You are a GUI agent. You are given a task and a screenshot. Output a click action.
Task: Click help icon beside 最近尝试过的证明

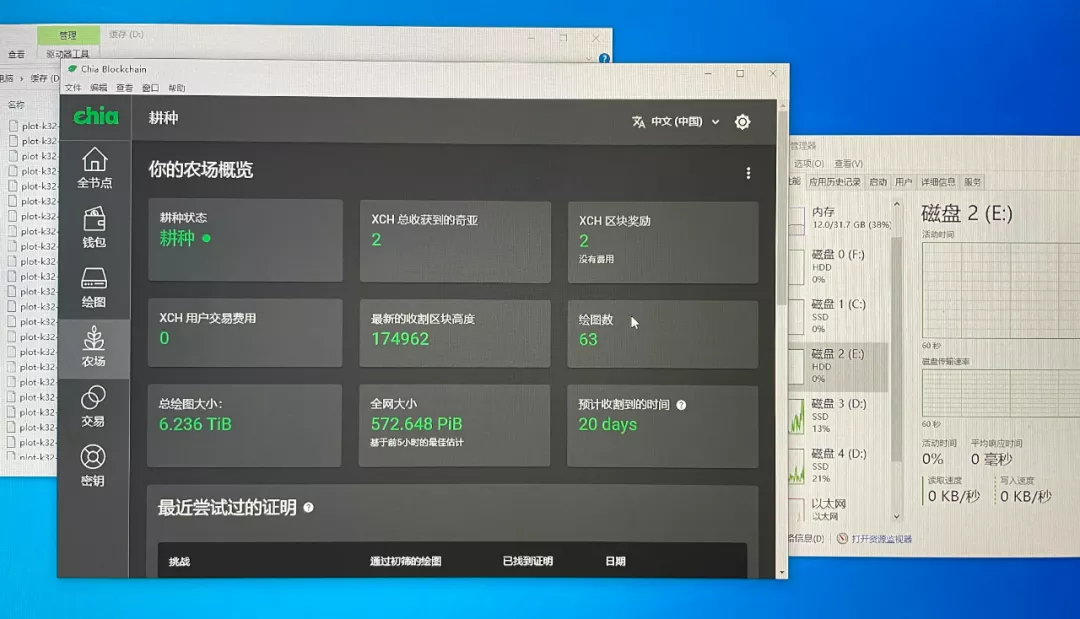click(x=308, y=508)
